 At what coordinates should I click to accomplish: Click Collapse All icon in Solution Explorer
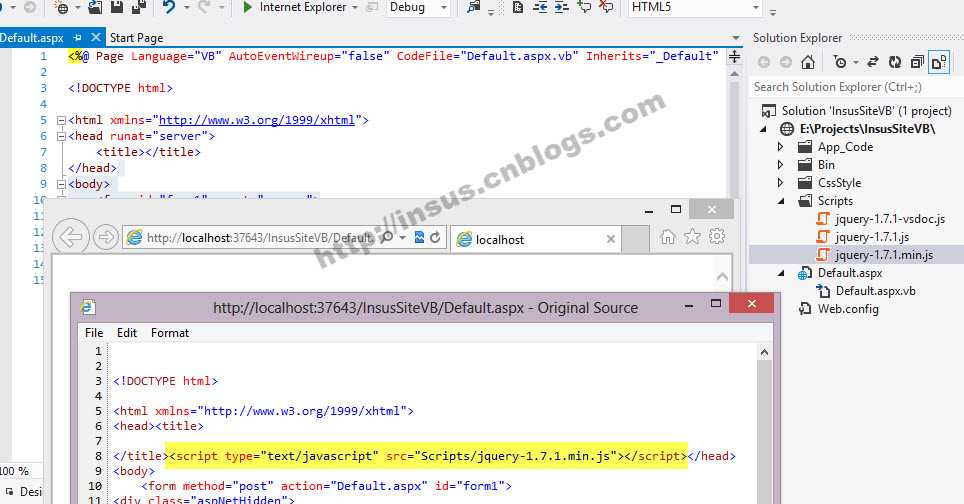pyautogui.click(x=917, y=62)
